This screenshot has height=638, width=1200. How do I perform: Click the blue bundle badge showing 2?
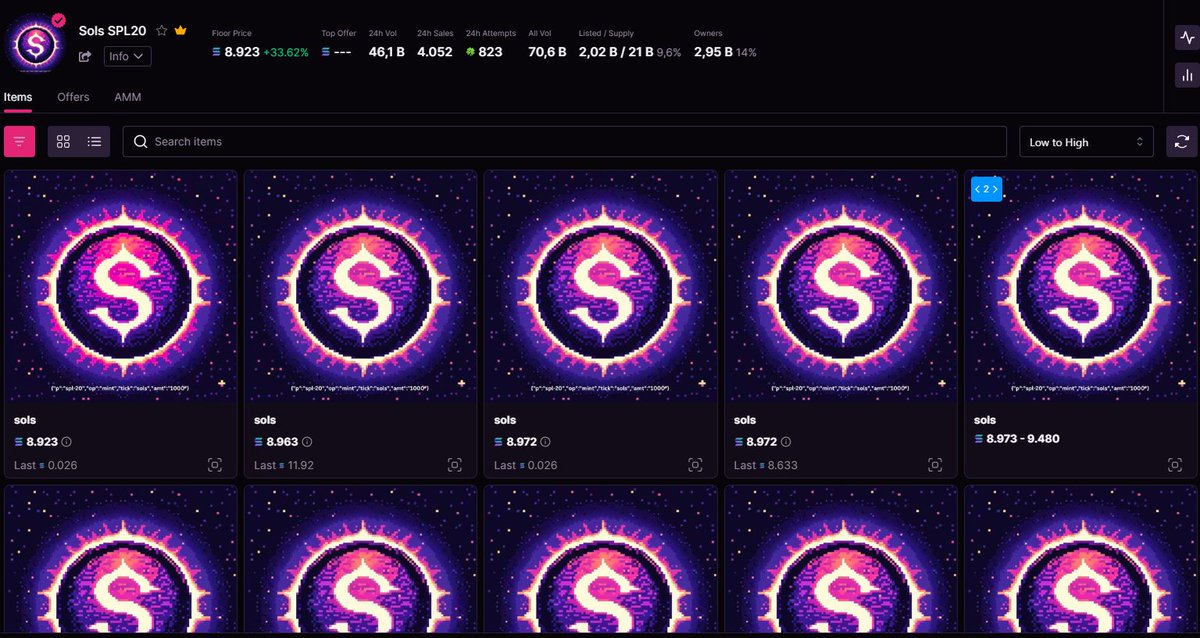[986, 189]
